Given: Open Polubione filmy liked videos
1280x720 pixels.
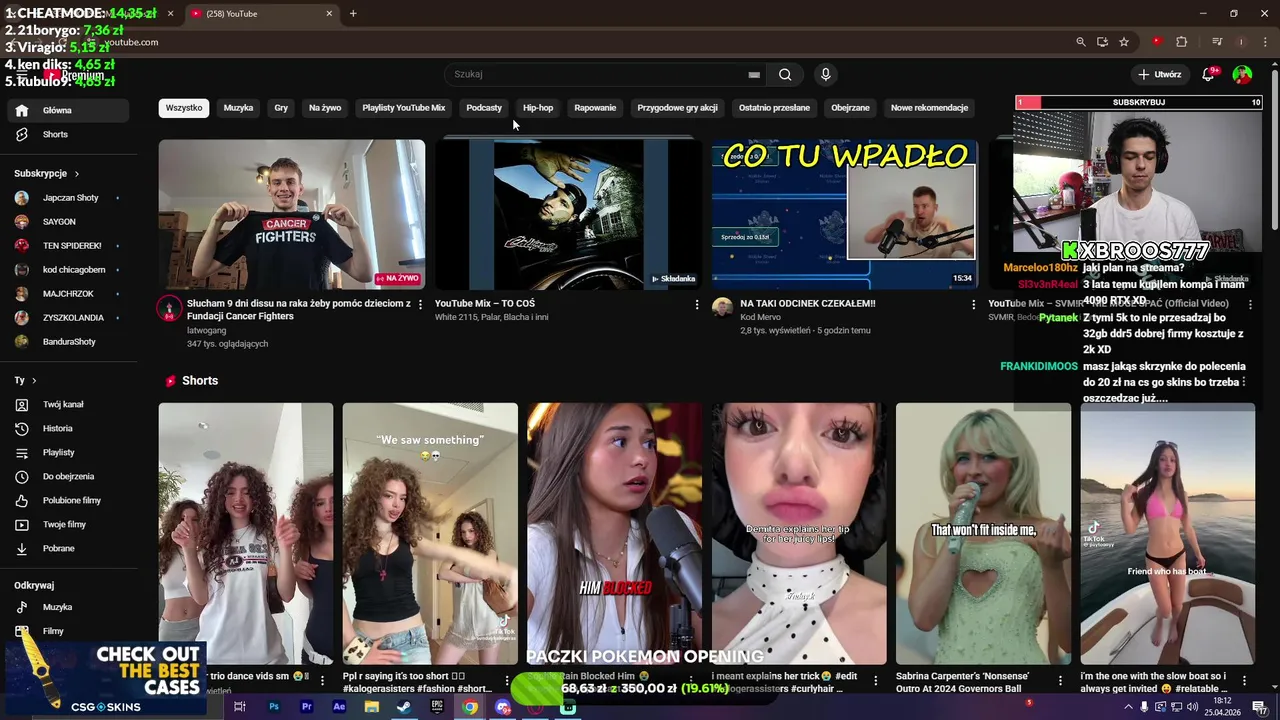Looking at the screenshot, I should click(x=68, y=500).
